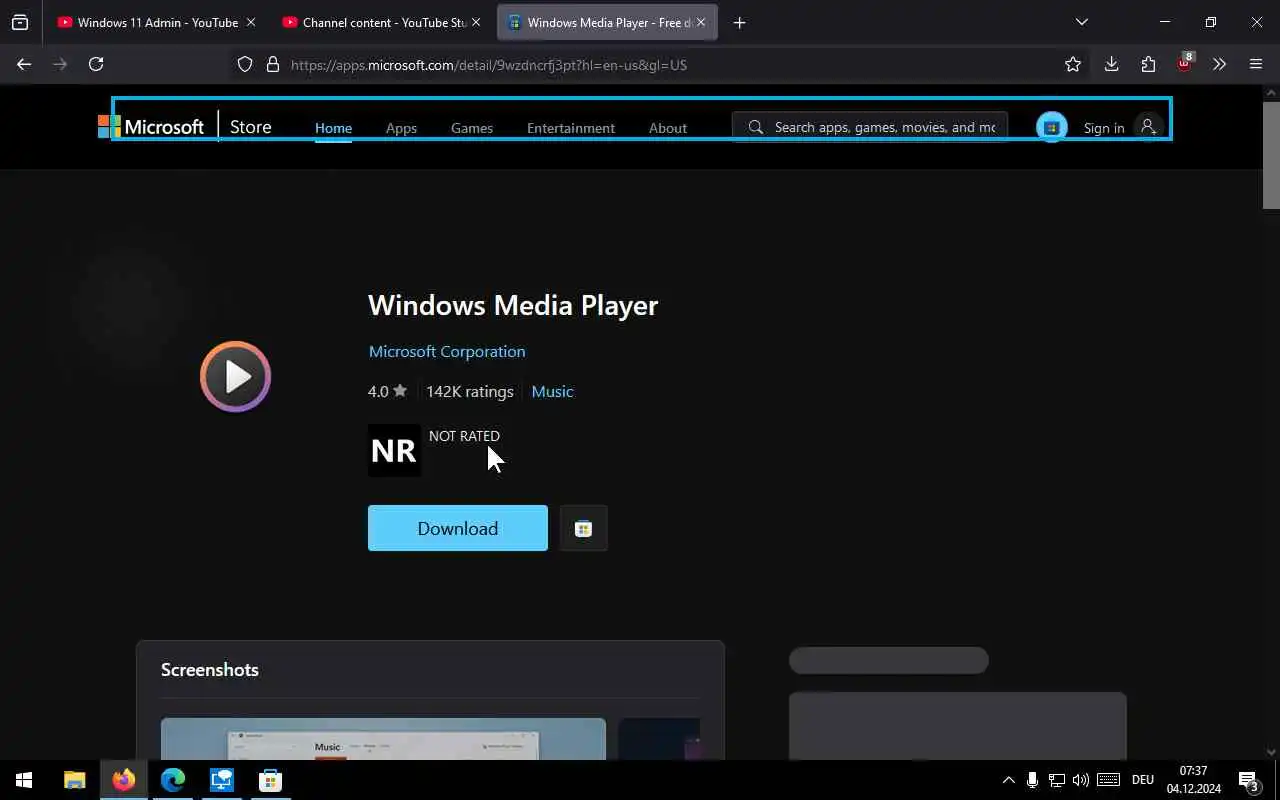Click the search apps, games, movies field
The image size is (1280, 800).
[870, 127]
